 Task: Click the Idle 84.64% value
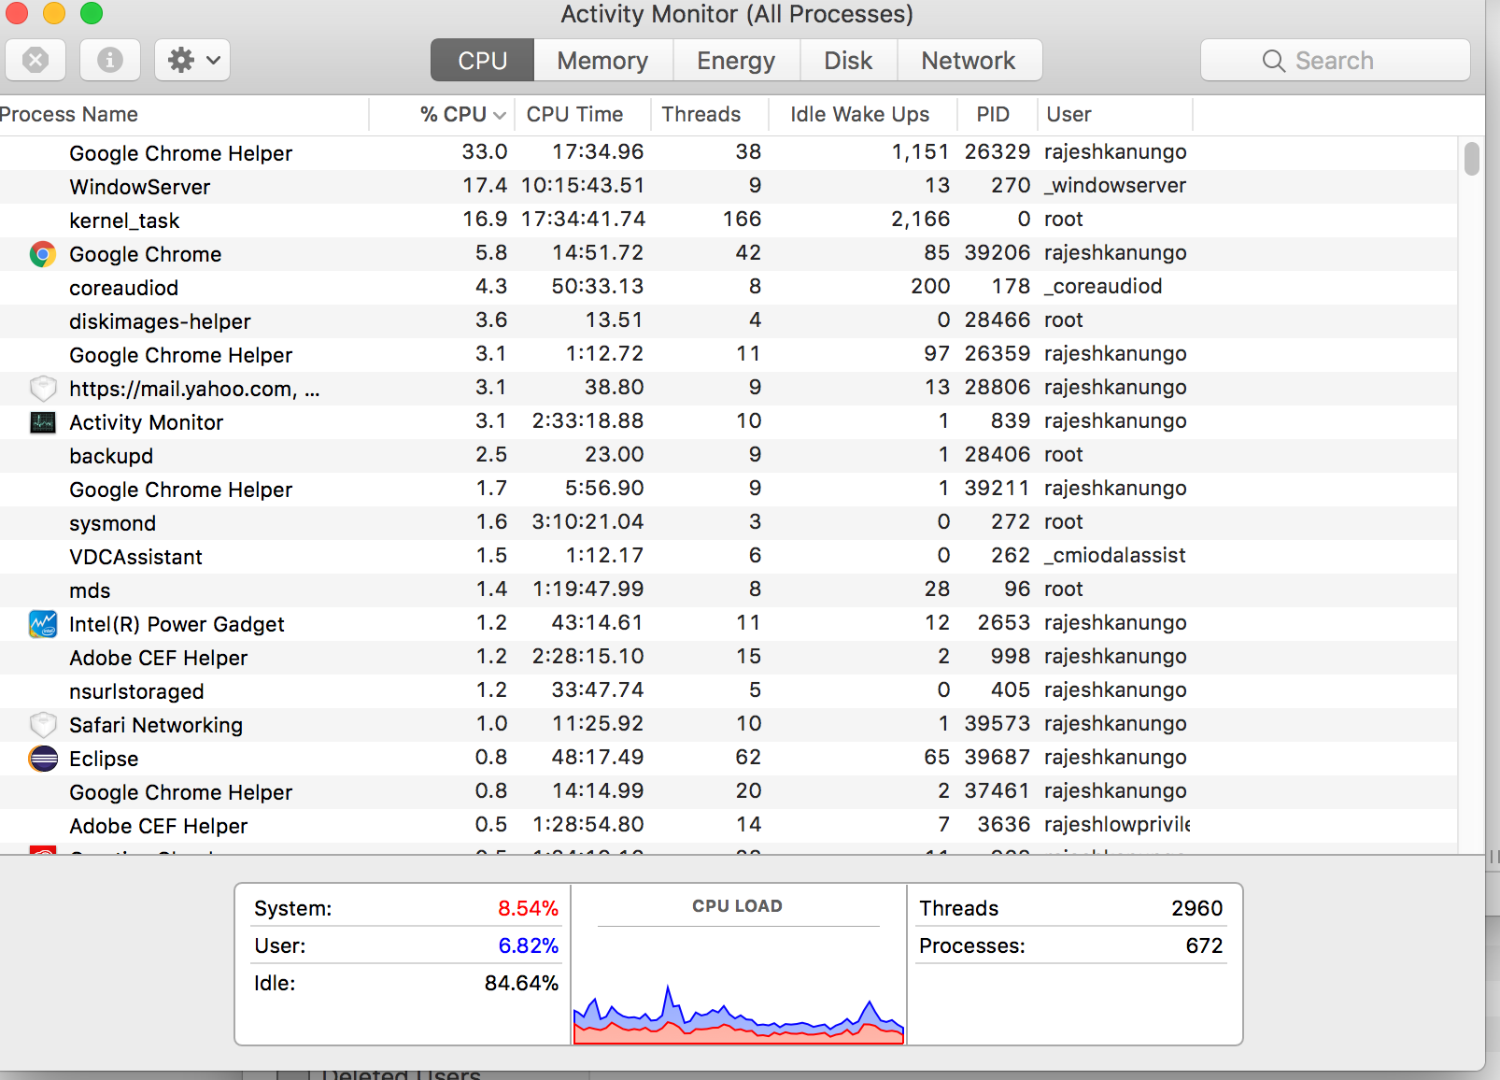click(521, 983)
